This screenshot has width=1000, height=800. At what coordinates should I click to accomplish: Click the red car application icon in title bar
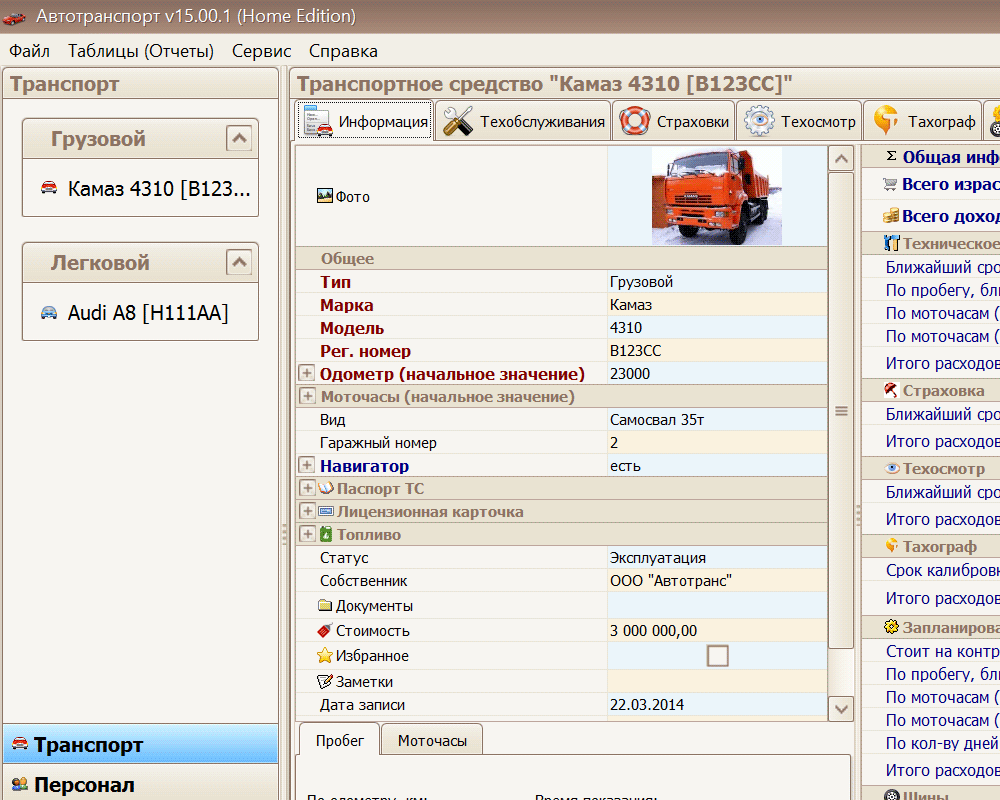click(x=14, y=17)
